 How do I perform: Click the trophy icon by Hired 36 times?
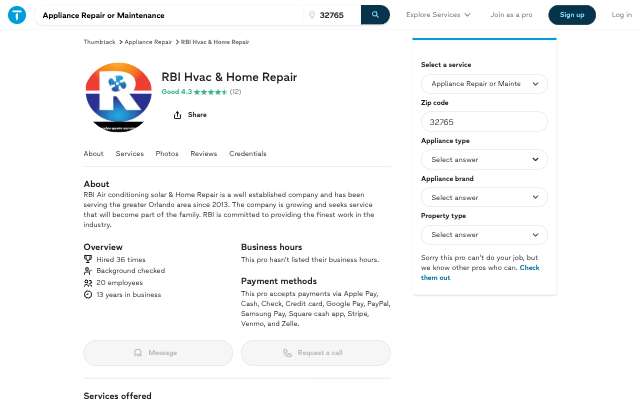88,259
